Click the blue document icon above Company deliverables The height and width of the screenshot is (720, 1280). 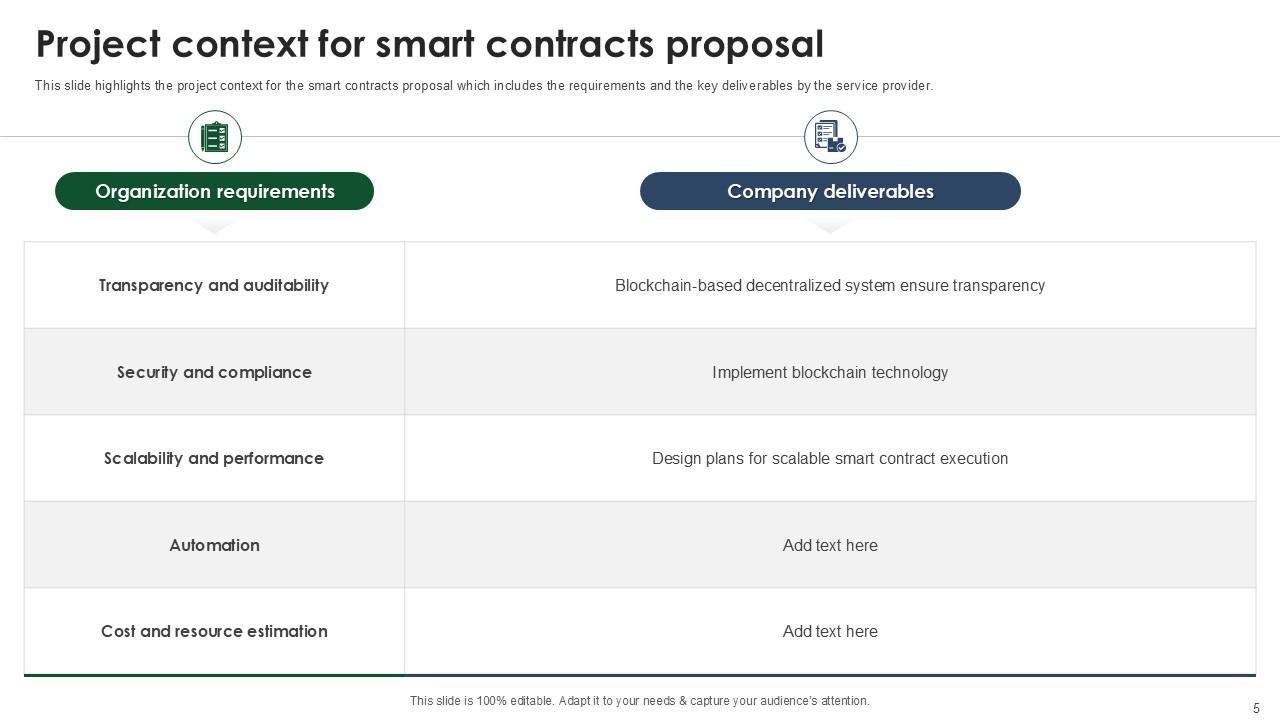pos(830,137)
